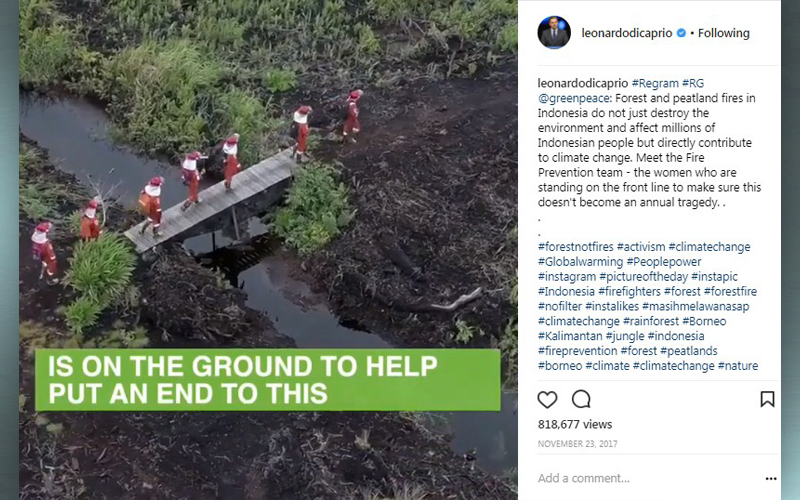This screenshot has height=500, width=800.
Task: Open the leonardodicaprio profile picture
Action: pyautogui.click(x=554, y=33)
